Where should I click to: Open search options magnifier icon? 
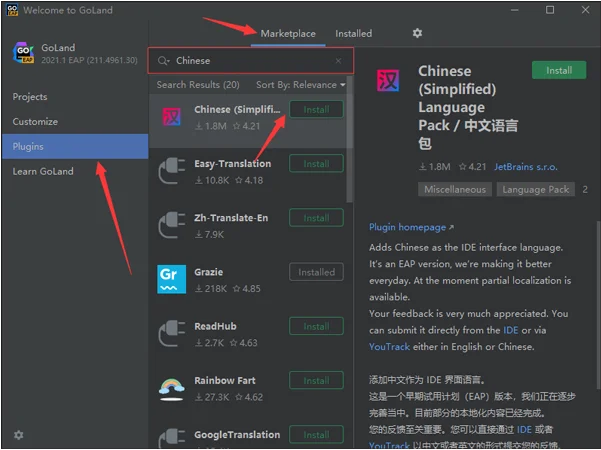[163, 61]
